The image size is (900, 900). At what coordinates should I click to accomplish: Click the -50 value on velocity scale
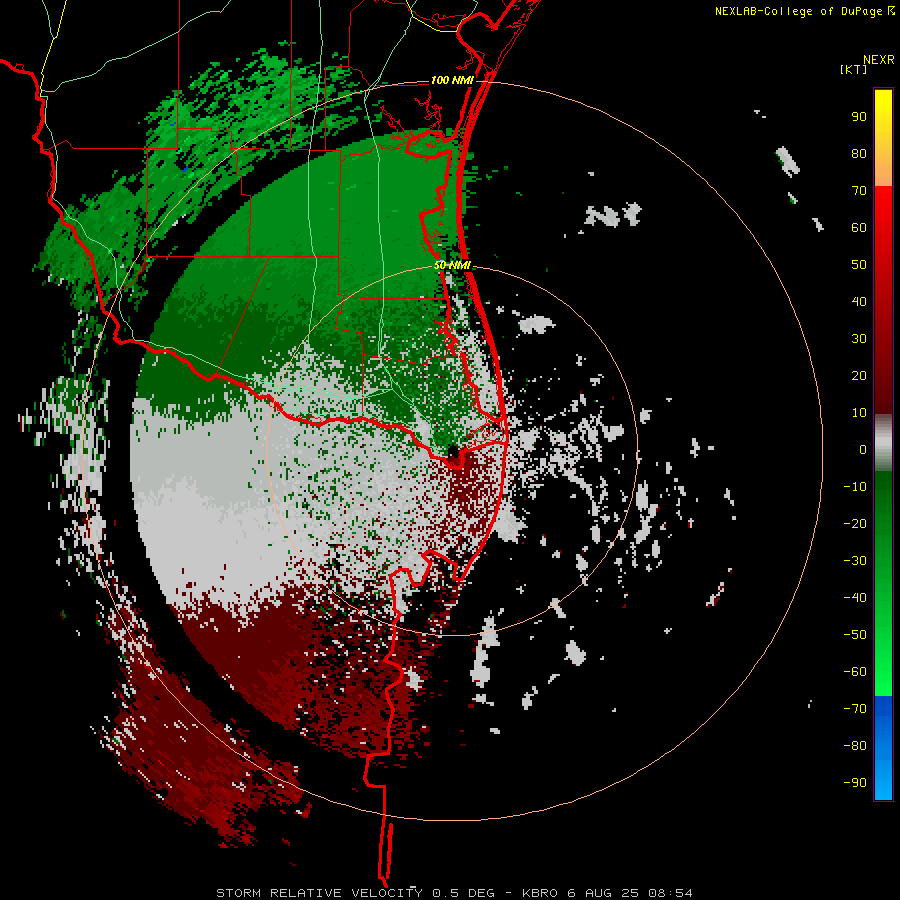tap(855, 635)
